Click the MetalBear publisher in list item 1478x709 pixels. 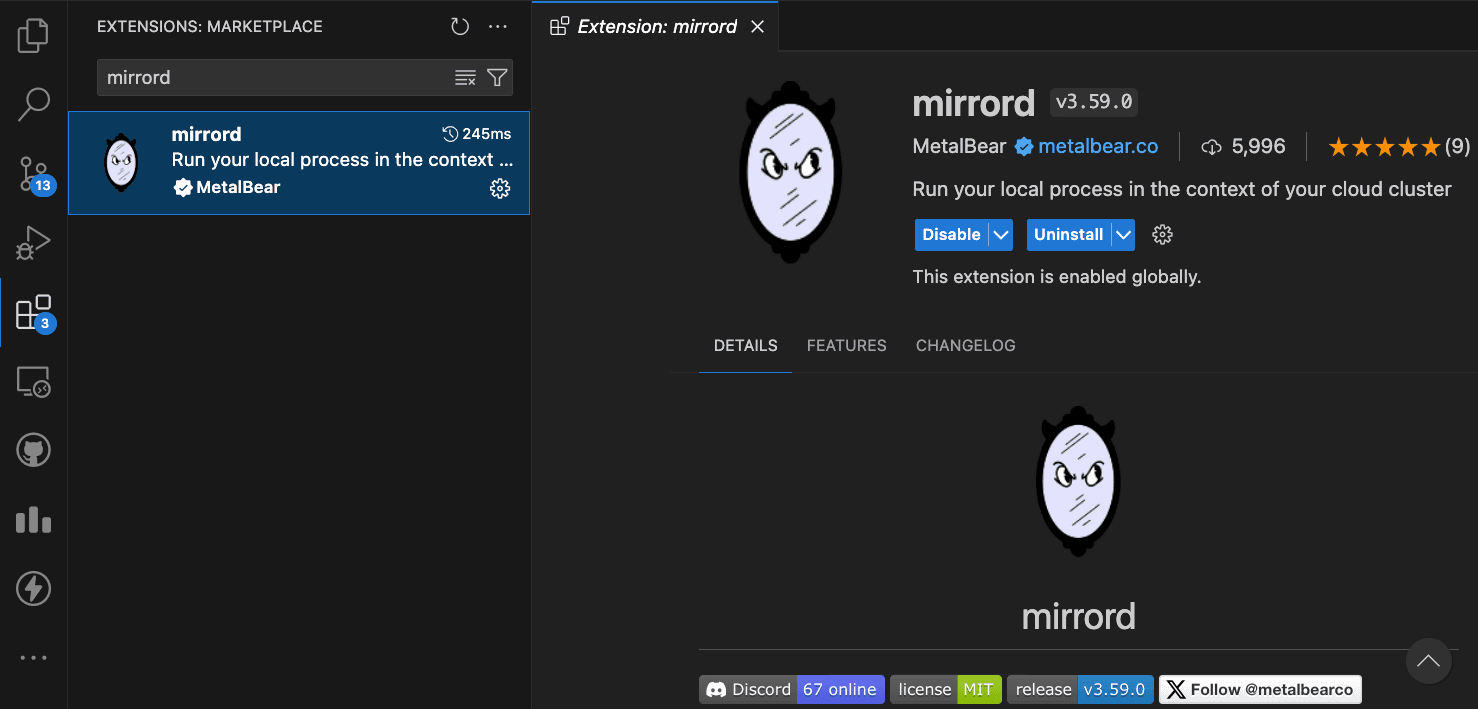(238, 187)
